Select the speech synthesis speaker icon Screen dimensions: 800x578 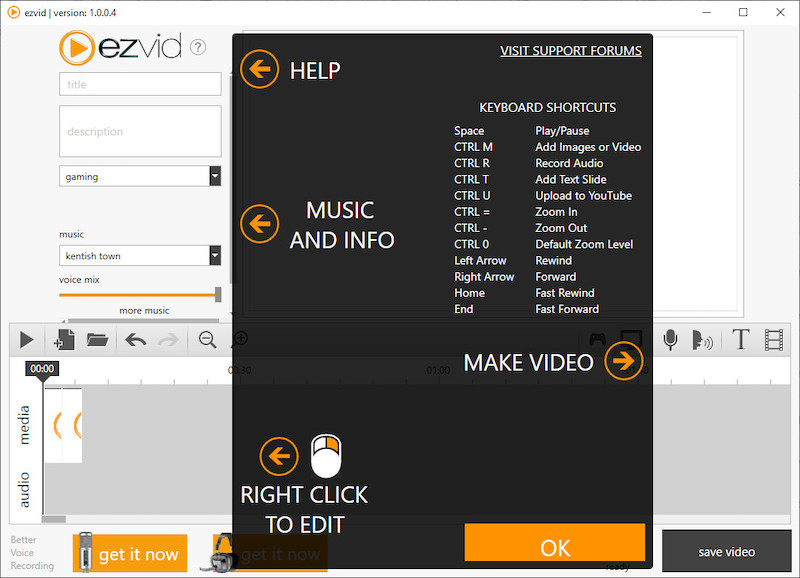(x=703, y=340)
